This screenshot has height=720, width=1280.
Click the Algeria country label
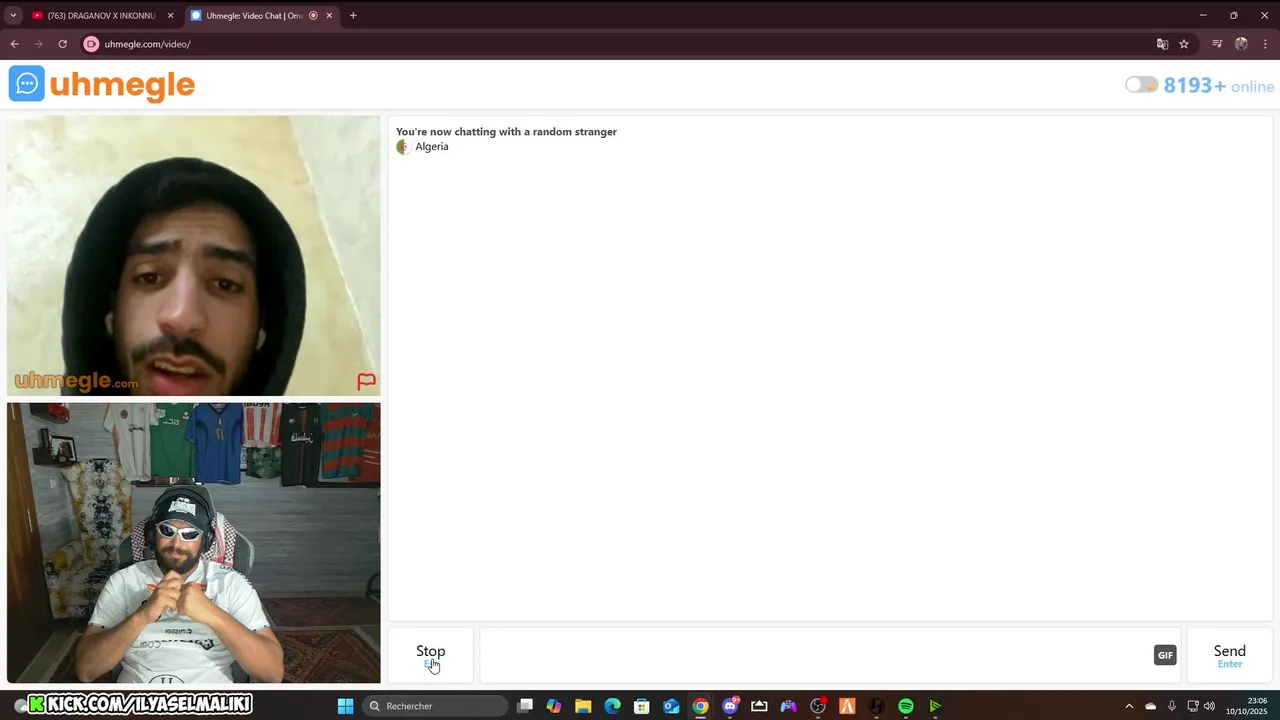(432, 147)
